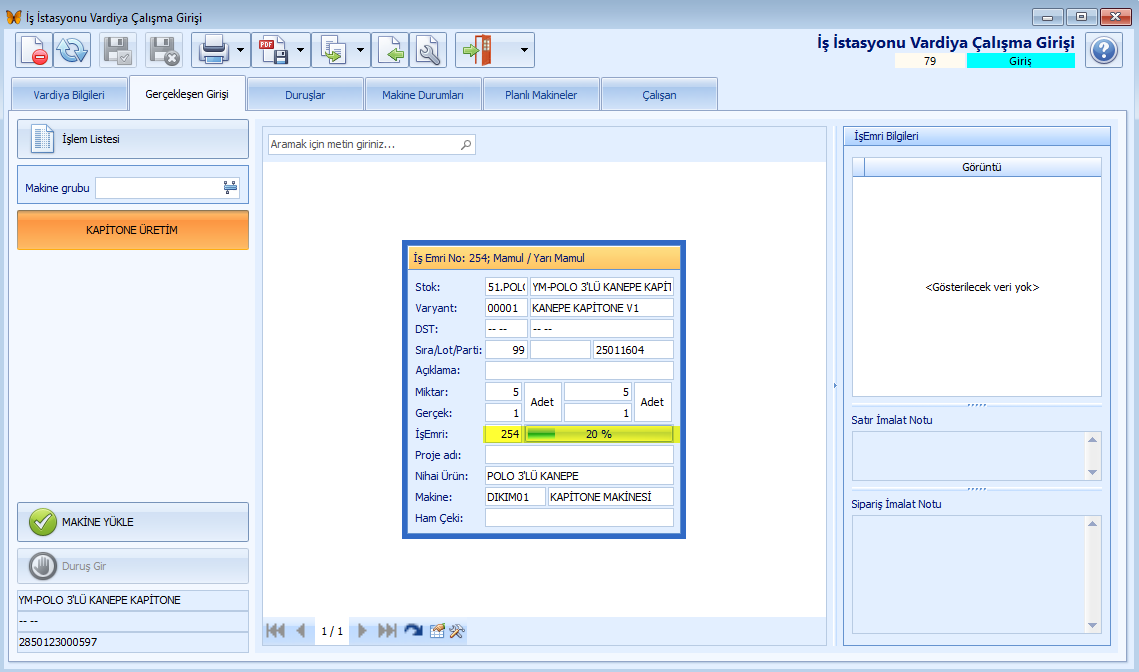Click the İş Emri No: 254 card header
Image resolution: width=1139 pixels, height=672 pixels.
[x=544, y=258]
